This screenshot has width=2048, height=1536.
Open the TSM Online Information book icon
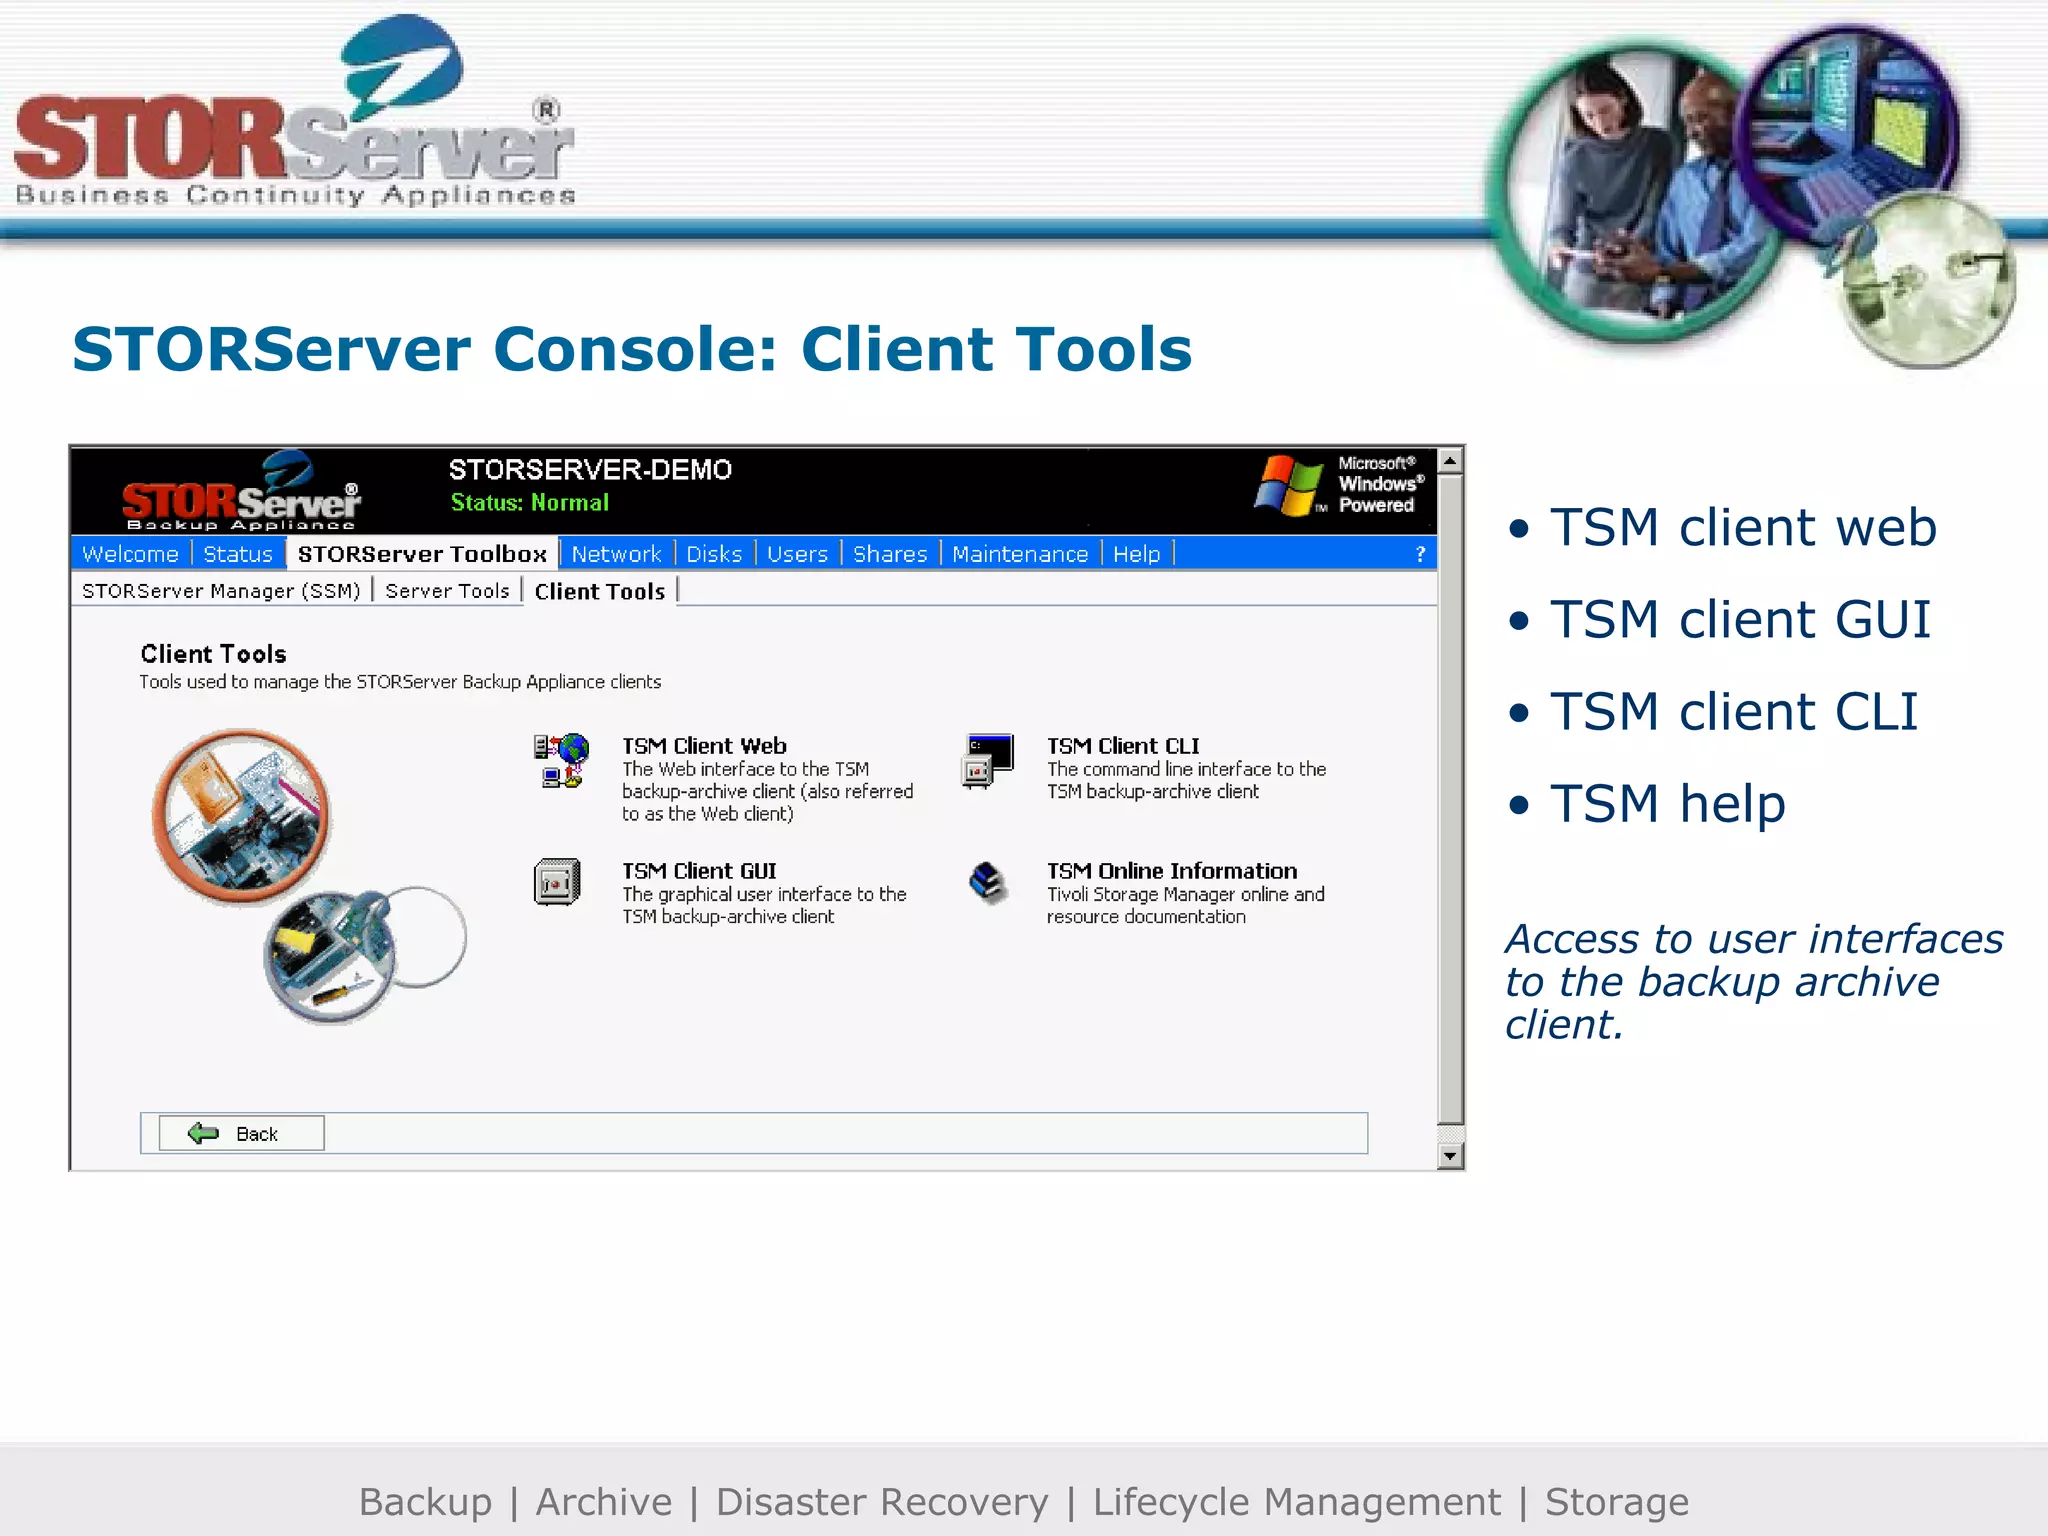988,882
